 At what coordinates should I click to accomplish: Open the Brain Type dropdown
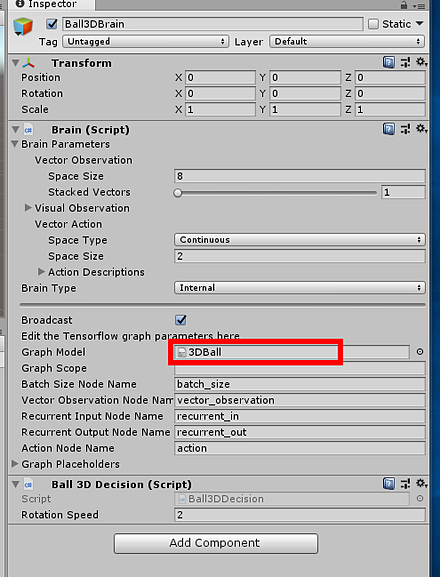pos(299,288)
